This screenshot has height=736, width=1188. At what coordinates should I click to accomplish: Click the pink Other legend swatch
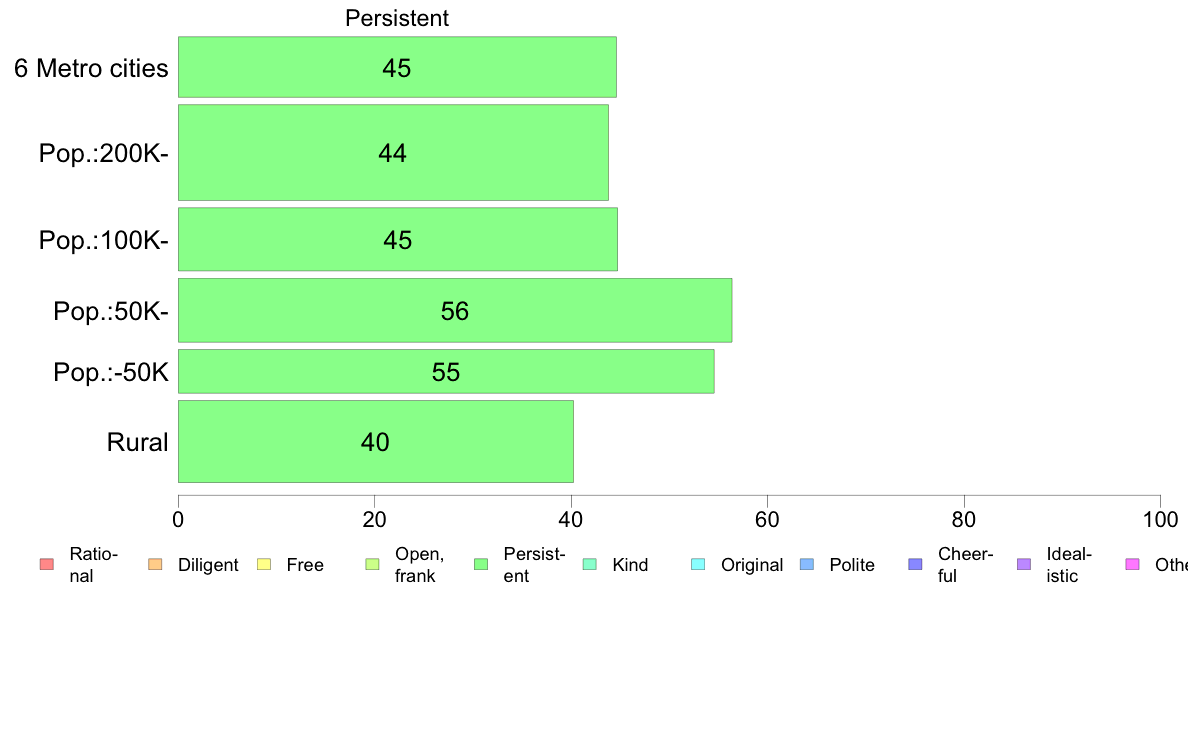click(x=1133, y=565)
